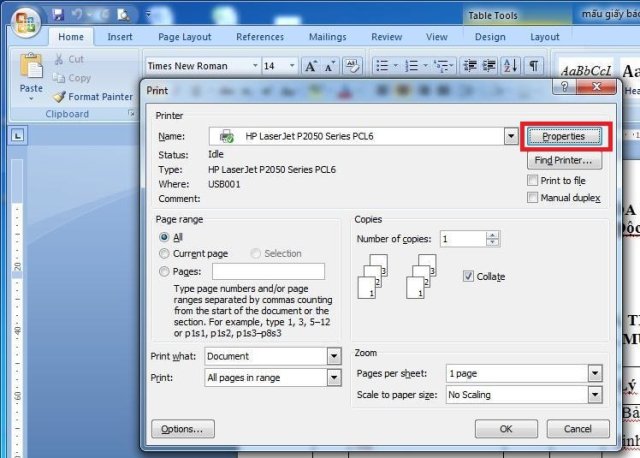Click the Increase Indent icon
Image resolution: width=640 pixels, height=458 pixels.
[489, 65]
